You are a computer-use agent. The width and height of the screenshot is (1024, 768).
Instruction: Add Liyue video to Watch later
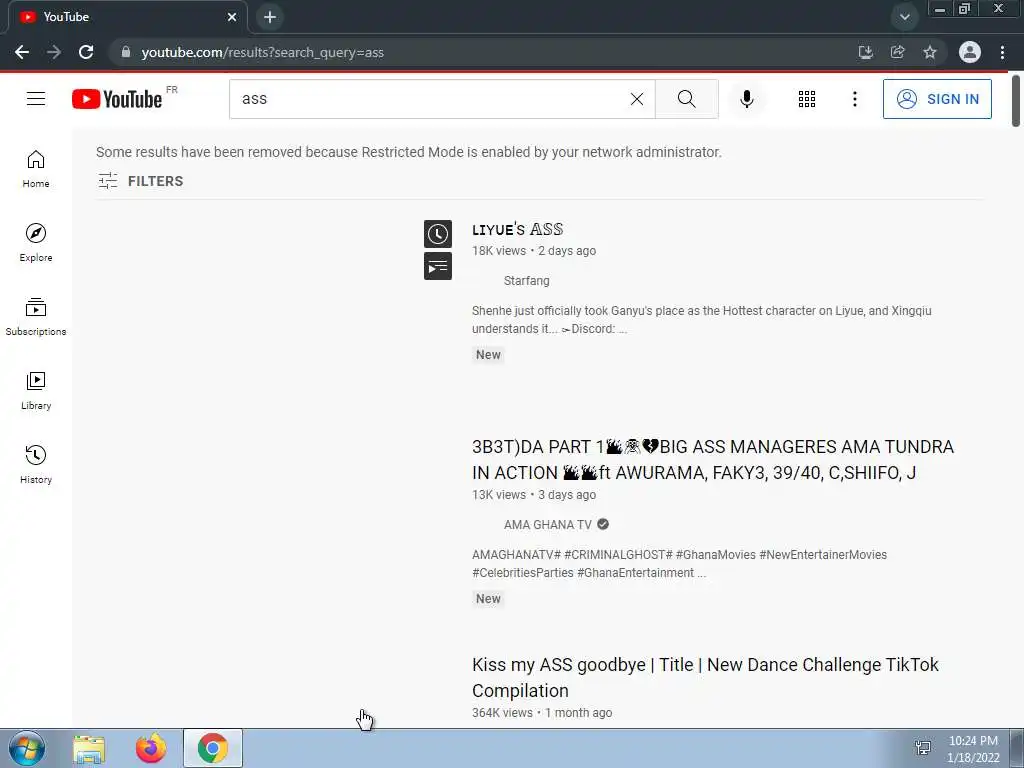point(438,234)
